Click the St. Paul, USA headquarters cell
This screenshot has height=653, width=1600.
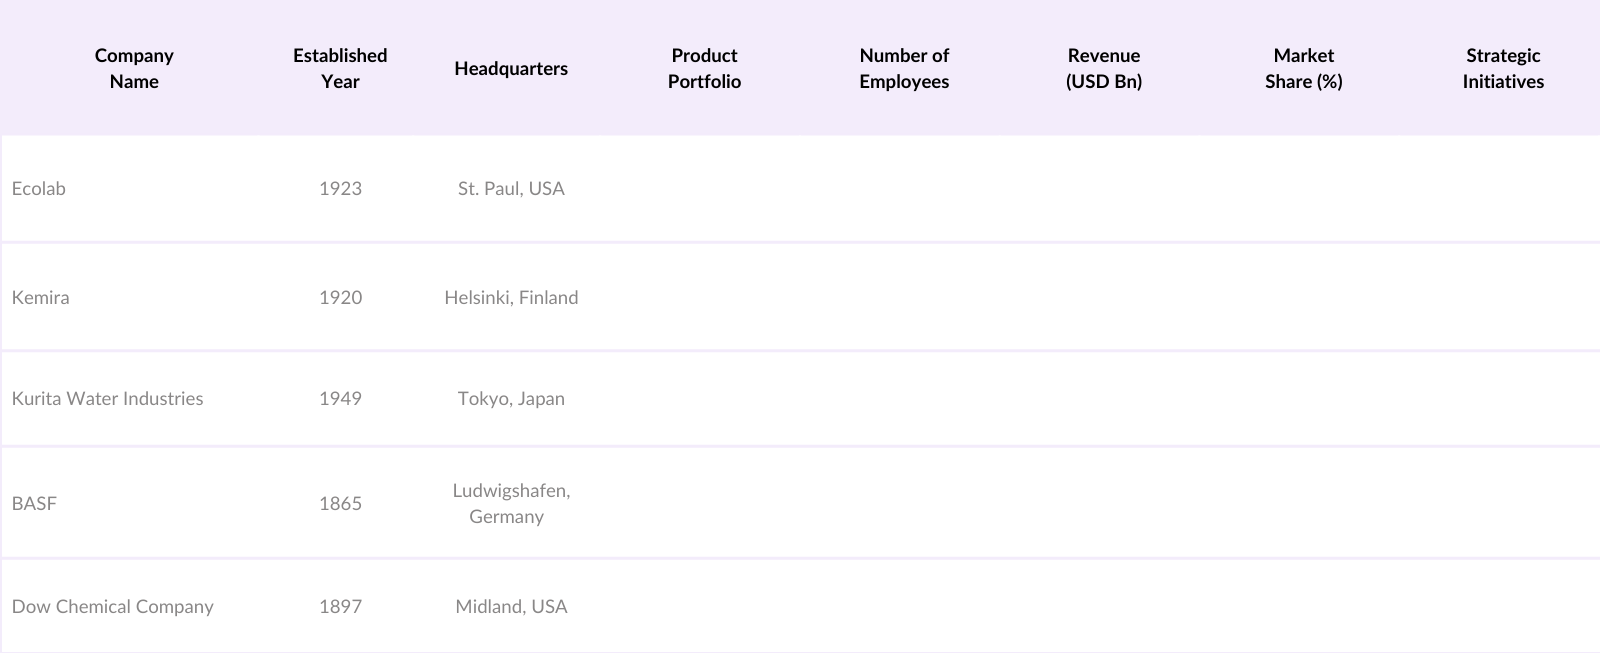511,188
